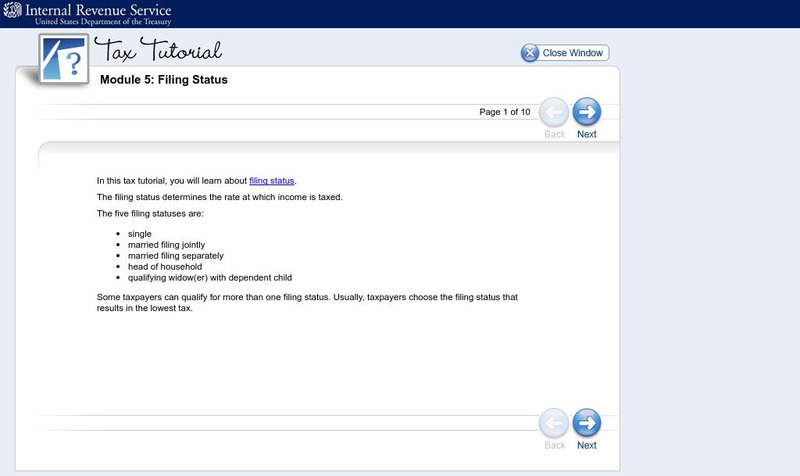800x476 pixels.
Task: Open the filing status link
Action: [x=271, y=181]
